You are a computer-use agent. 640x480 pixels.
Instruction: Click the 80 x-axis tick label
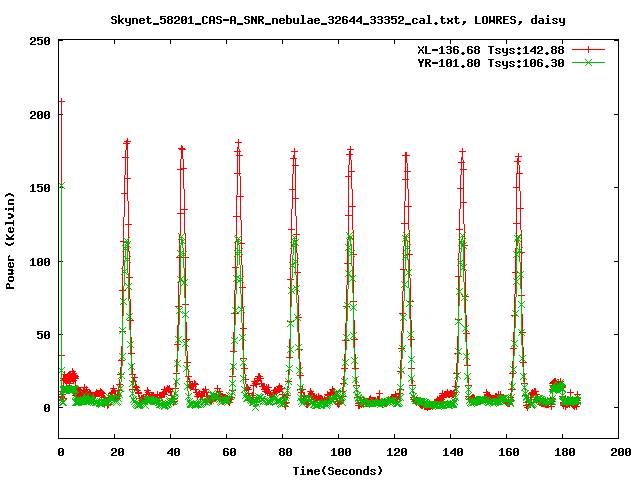[285, 452]
